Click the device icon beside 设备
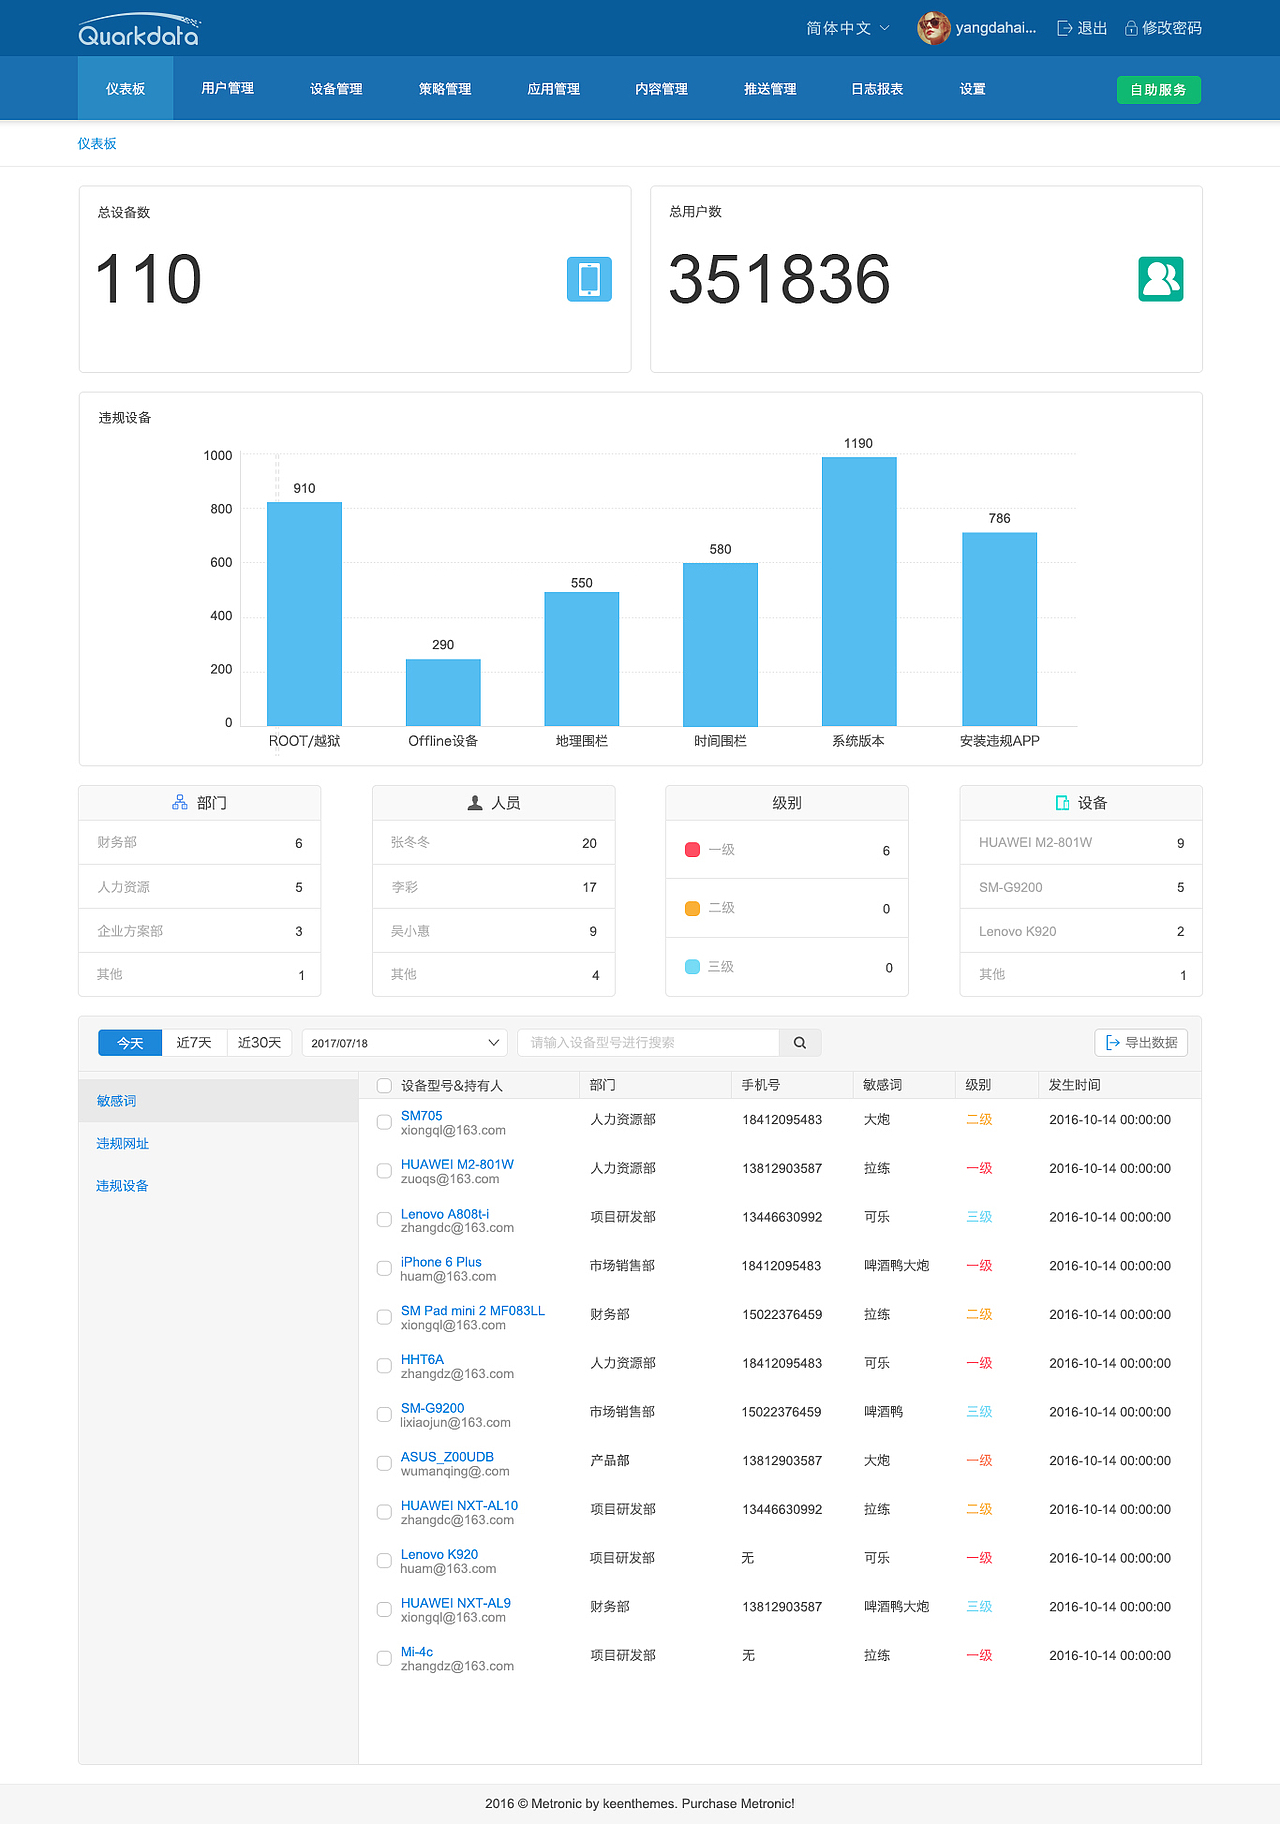The width and height of the screenshot is (1280, 1824). coord(1063,803)
